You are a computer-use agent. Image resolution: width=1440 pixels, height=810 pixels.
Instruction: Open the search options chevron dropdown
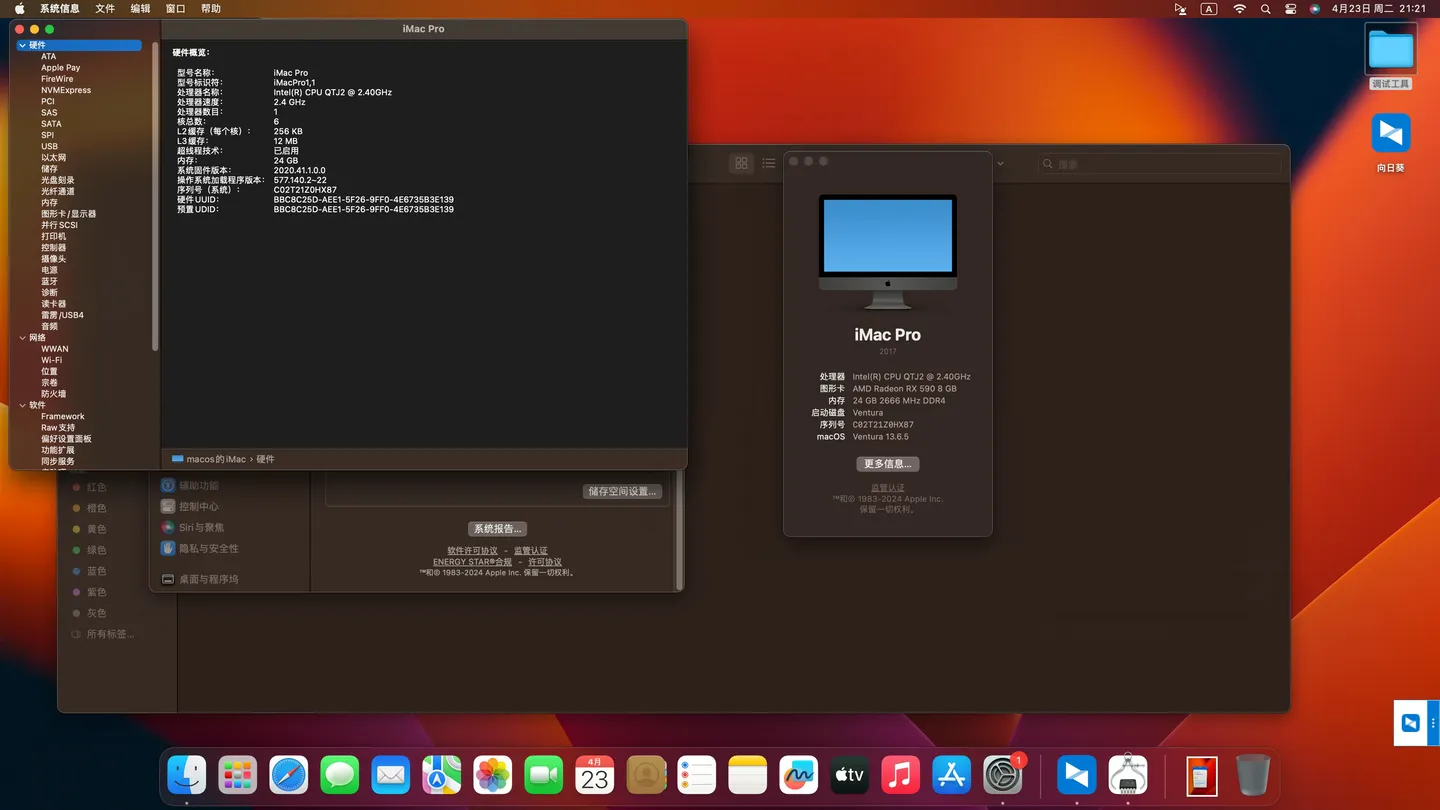point(999,163)
